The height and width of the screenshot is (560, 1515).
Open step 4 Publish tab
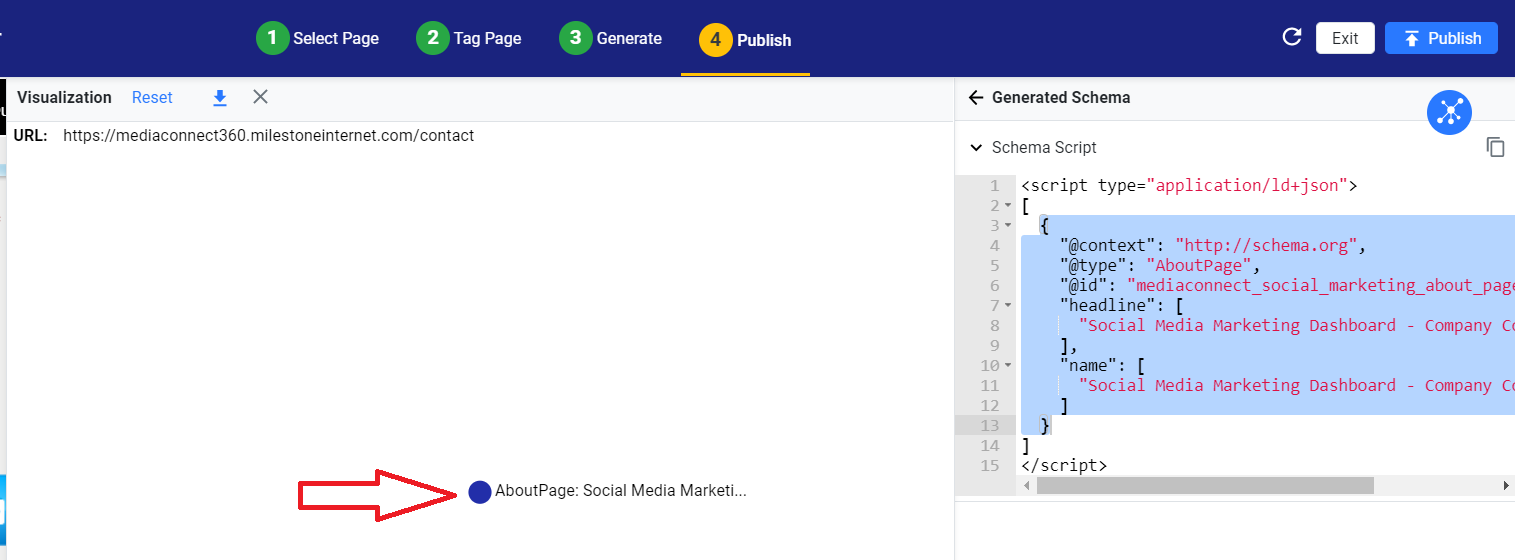point(746,40)
